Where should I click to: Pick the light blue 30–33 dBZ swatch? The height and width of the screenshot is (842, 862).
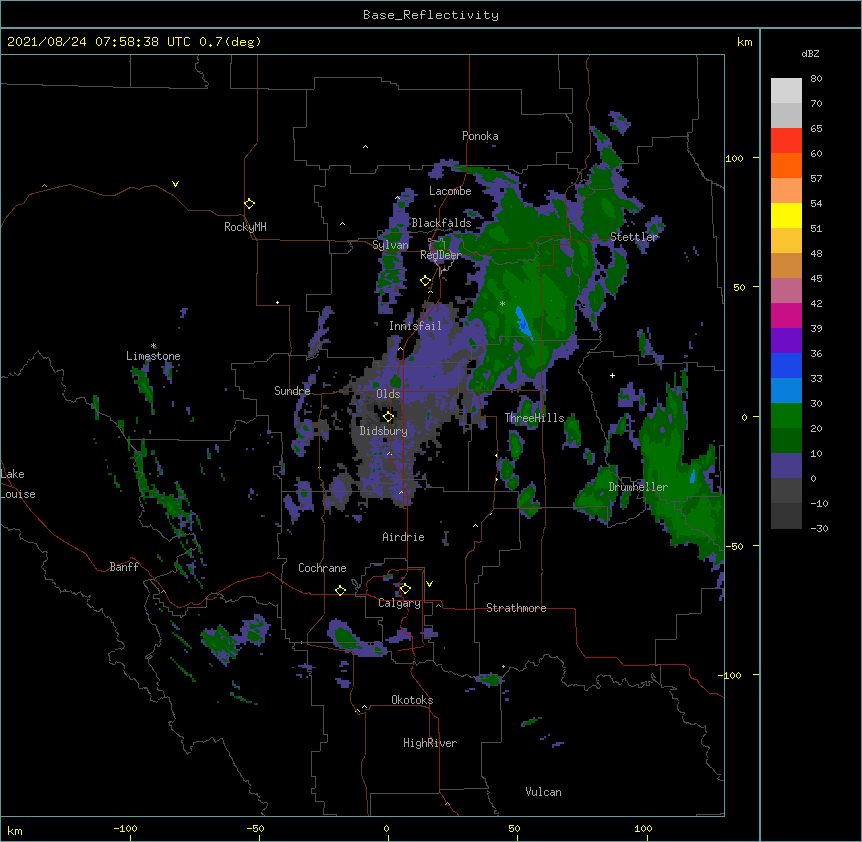786,390
